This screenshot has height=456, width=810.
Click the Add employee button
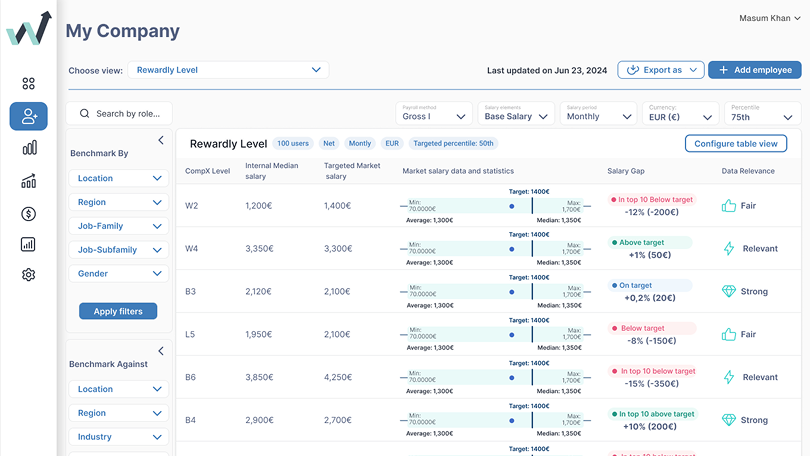tap(754, 70)
